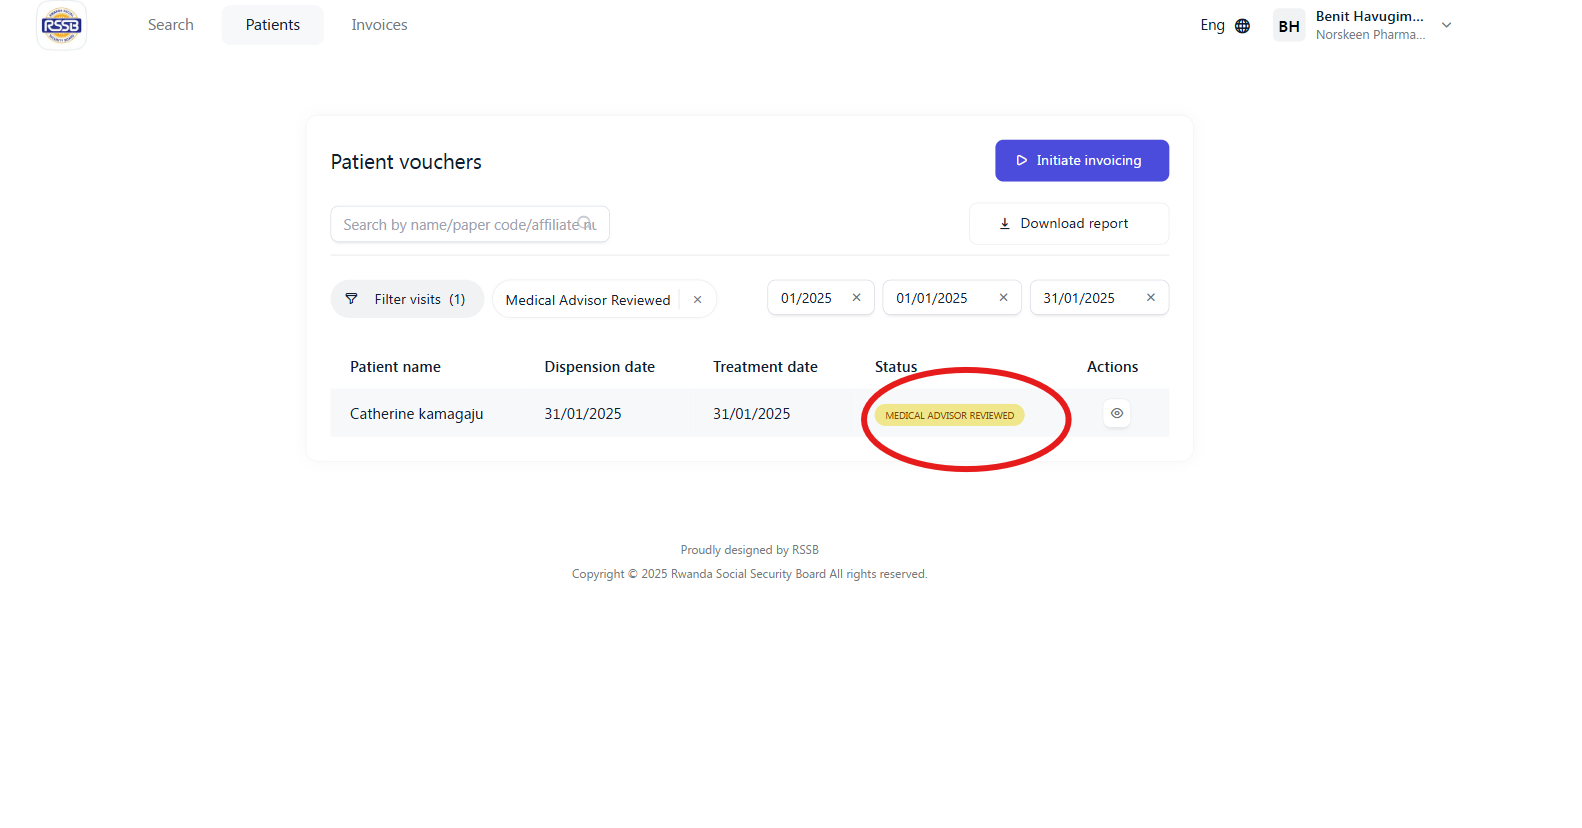Viewport: 1582px width, 828px height.
Task: Click the BH user avatar
Action: pos(1289,26)
